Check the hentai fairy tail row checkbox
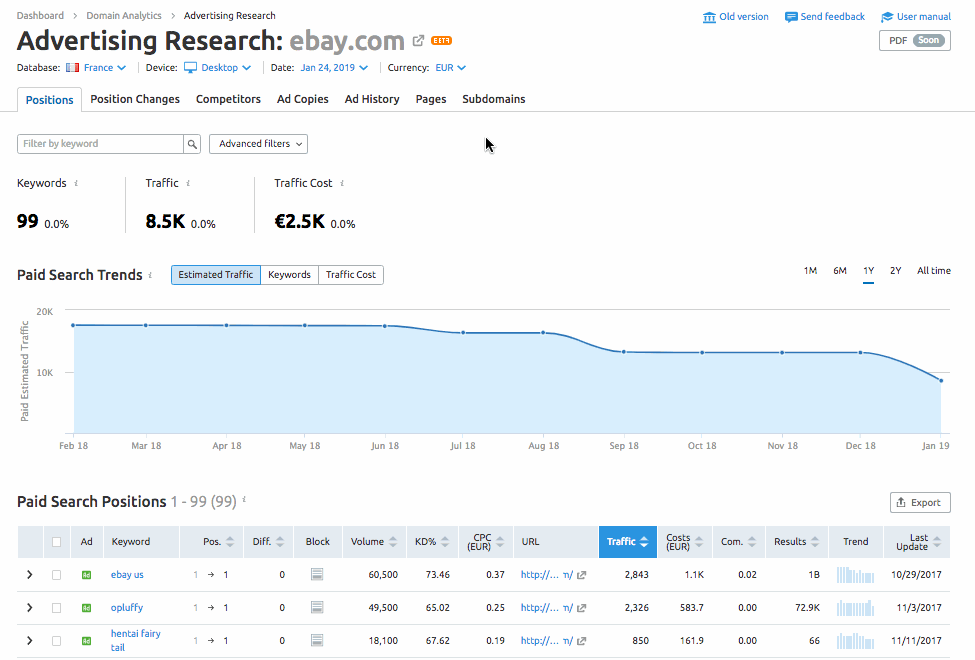 [57, 641]
